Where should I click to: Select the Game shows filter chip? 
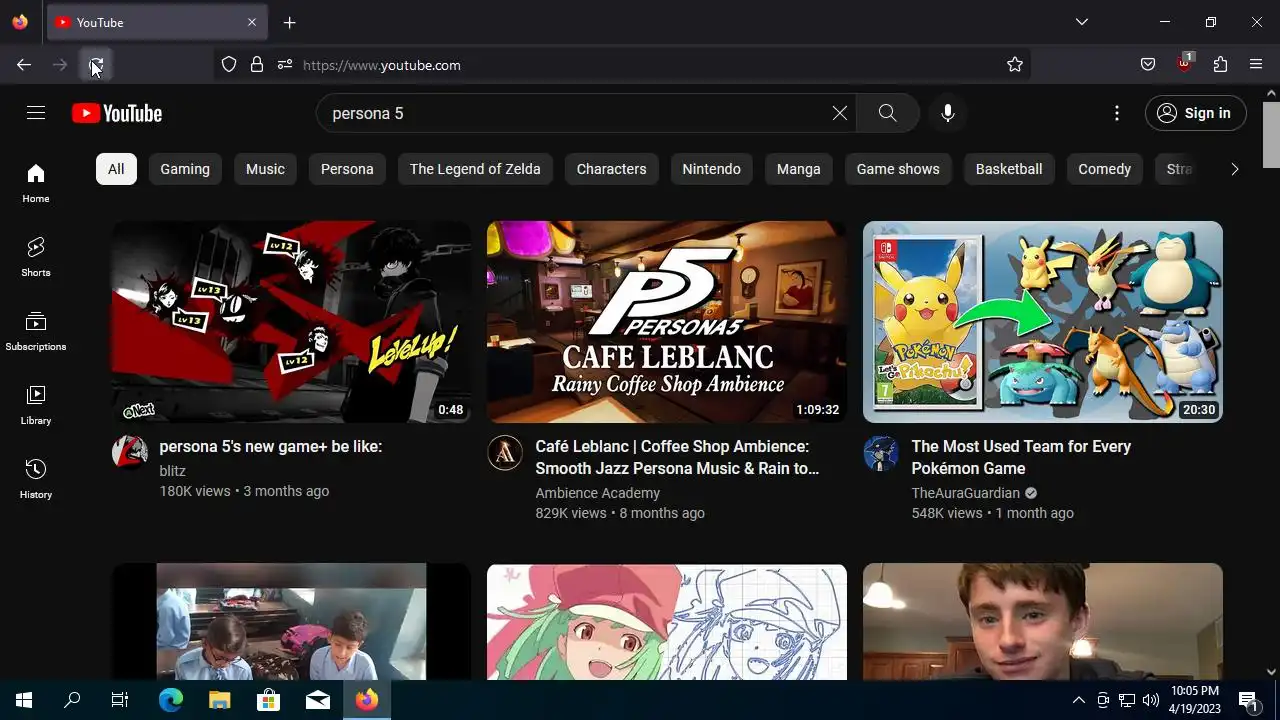[898, 169]
